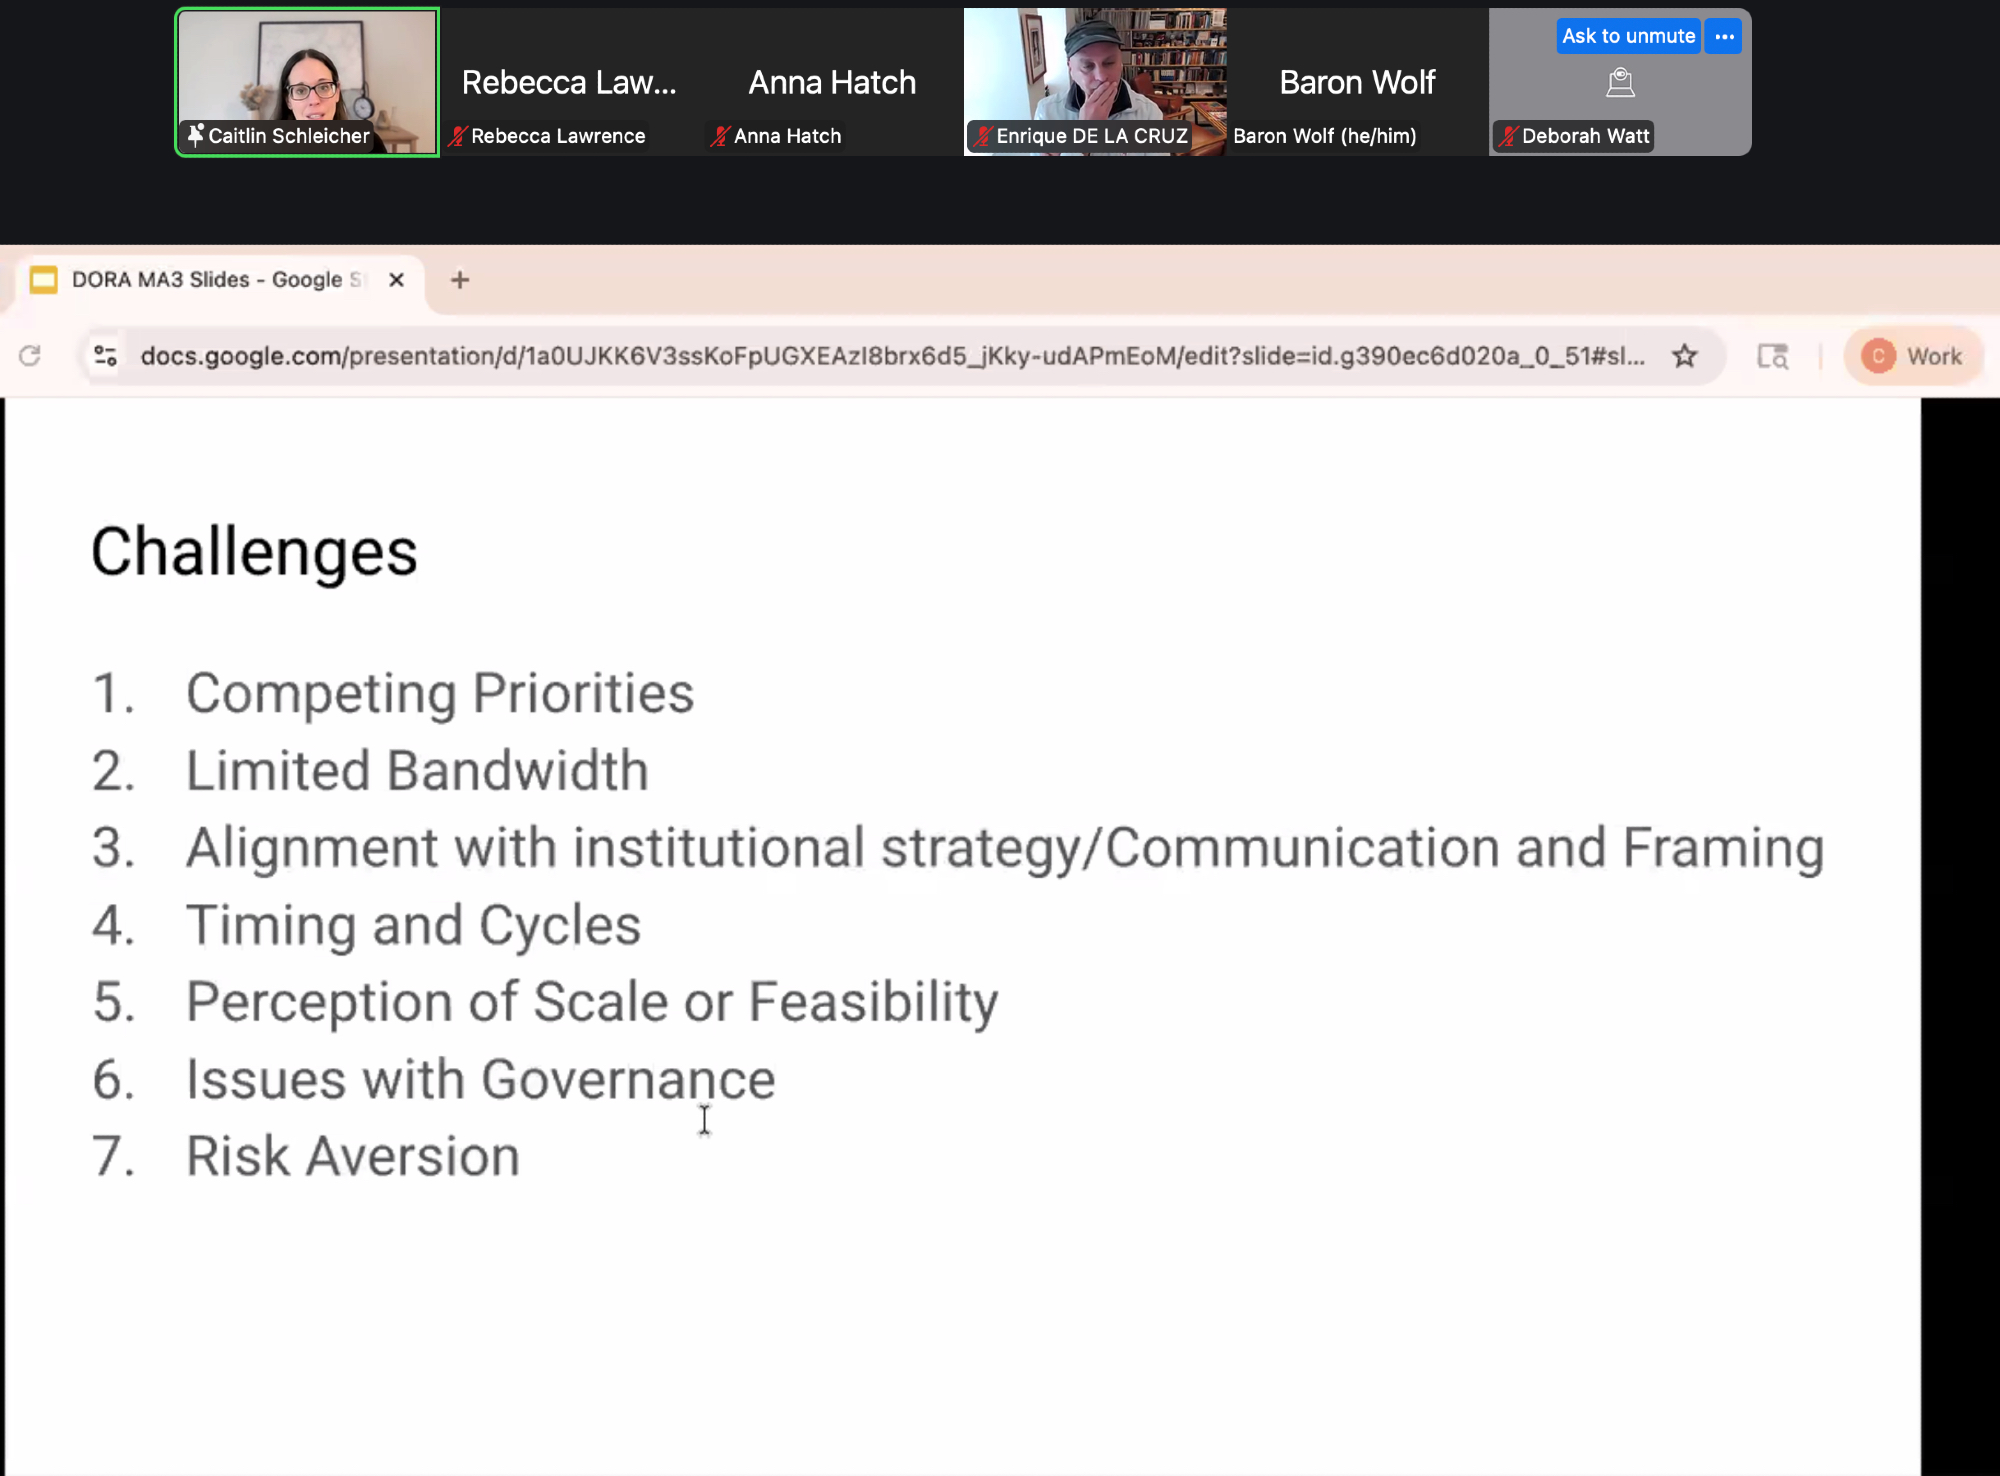The height and width of the screenshot is (1476, 2000).
Task: Open more options menu for Deborah Watt
Action: pyautogui.click(x=1724, y=36)
